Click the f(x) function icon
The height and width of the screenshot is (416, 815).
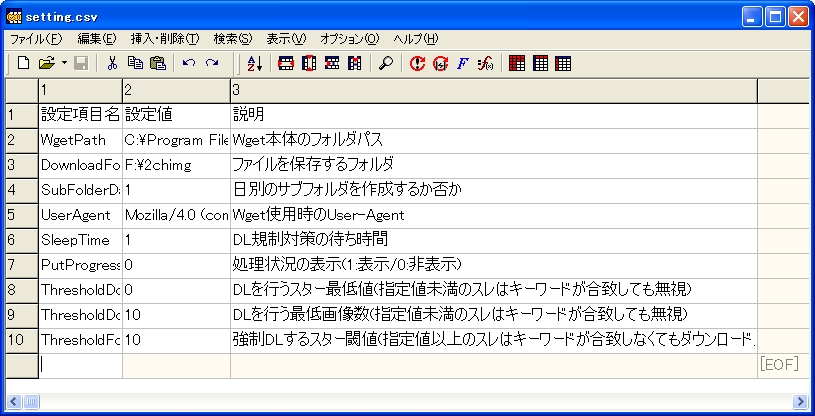coord(485,63)
